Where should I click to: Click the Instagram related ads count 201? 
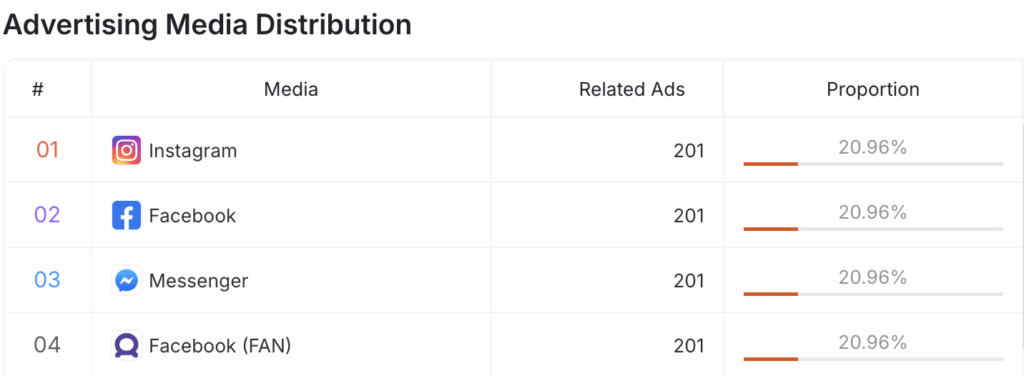[689, 151]
